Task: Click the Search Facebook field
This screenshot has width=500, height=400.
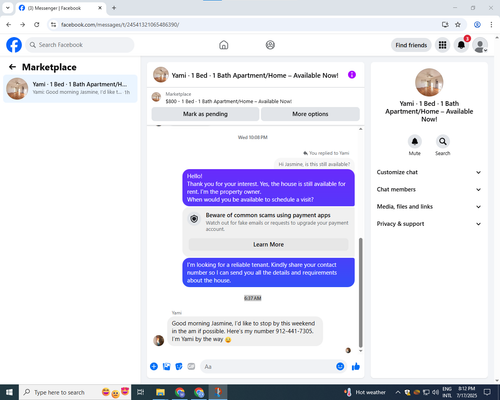Action: click(80, 45)
